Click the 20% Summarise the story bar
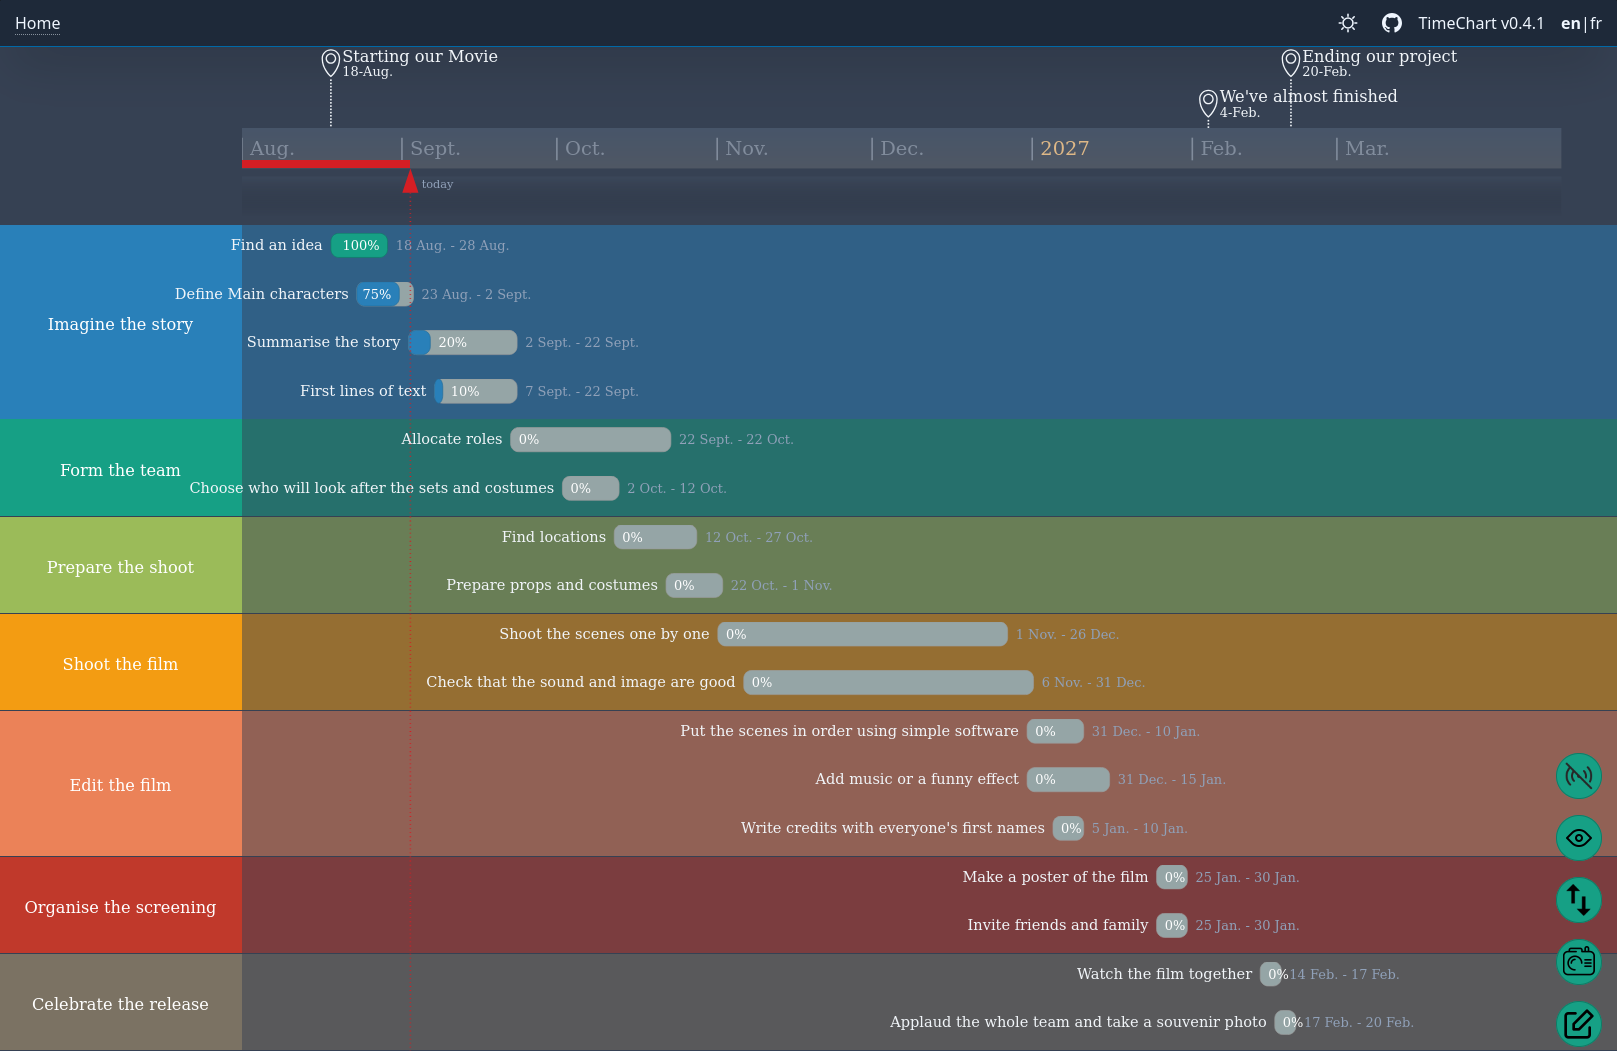 coord(463,342)
